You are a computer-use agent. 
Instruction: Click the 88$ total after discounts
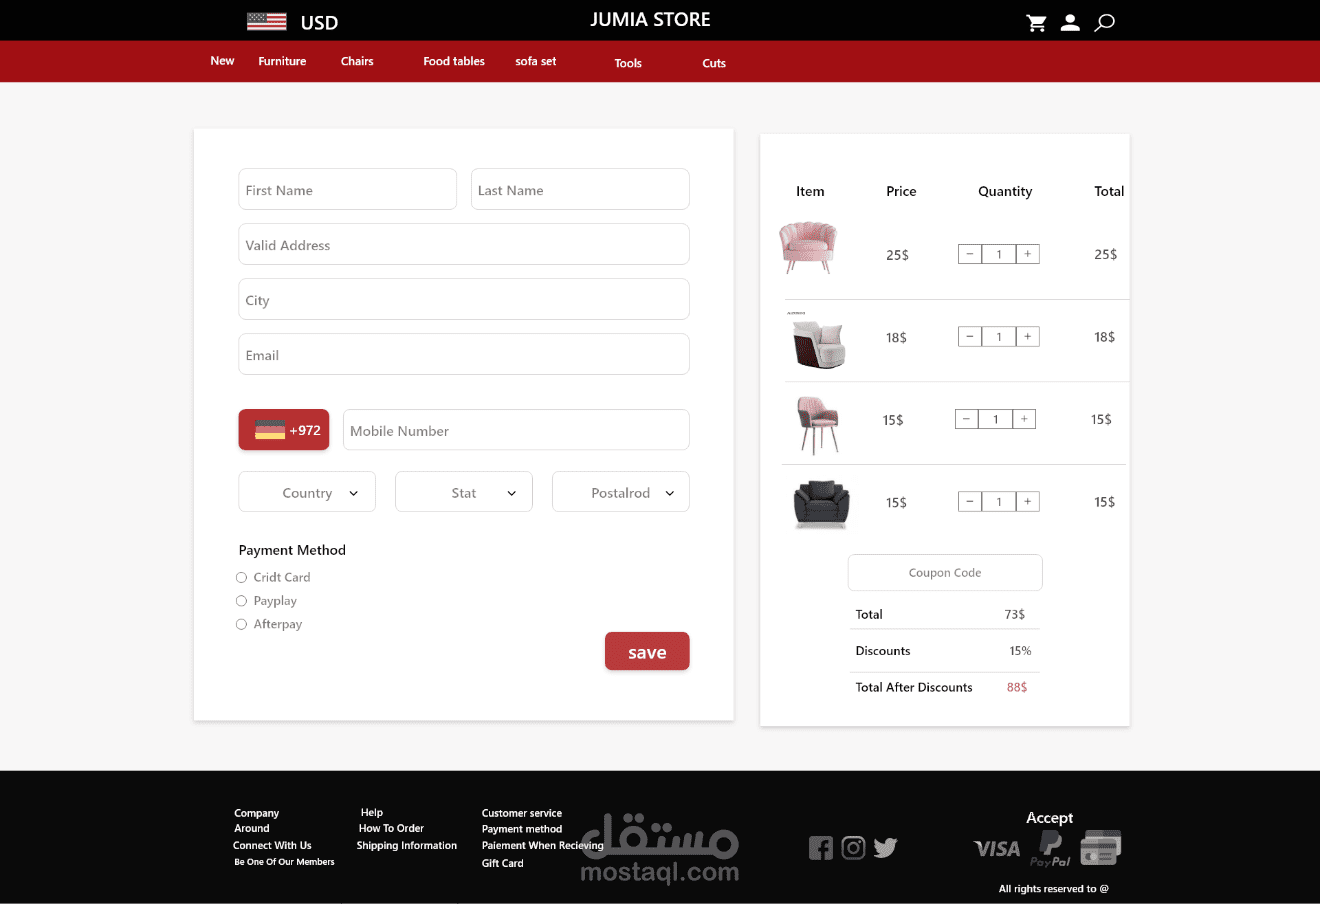point(1017,687)
